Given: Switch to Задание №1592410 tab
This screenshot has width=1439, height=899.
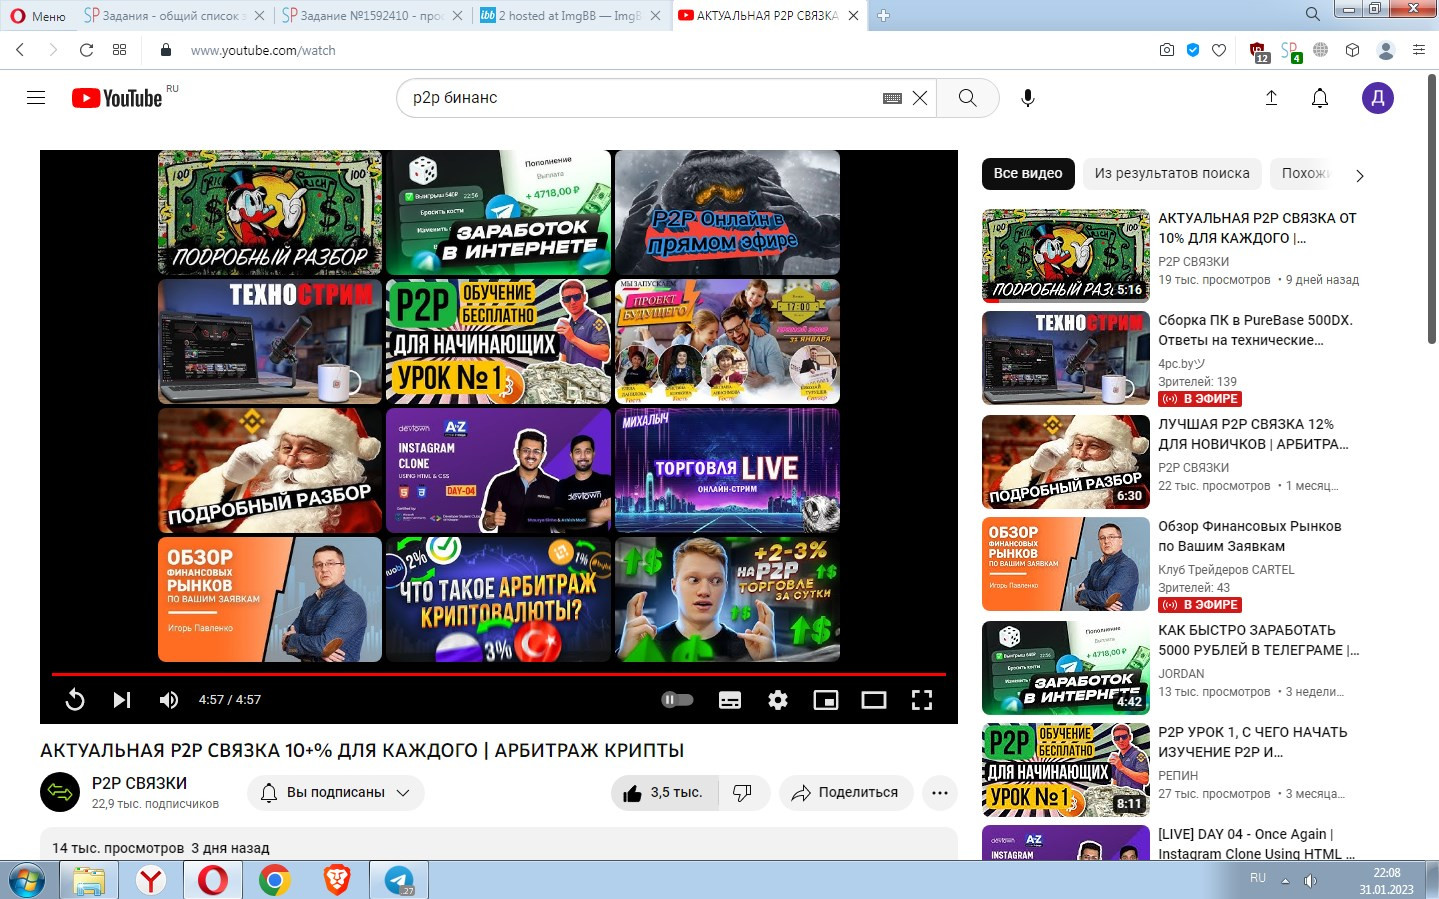Looking at the screenshot, I should tap(371, 16).
